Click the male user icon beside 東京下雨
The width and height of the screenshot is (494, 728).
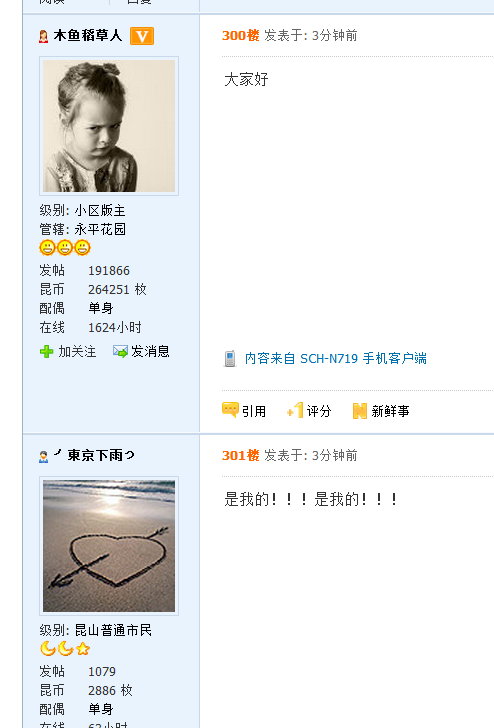click(44, 457)
